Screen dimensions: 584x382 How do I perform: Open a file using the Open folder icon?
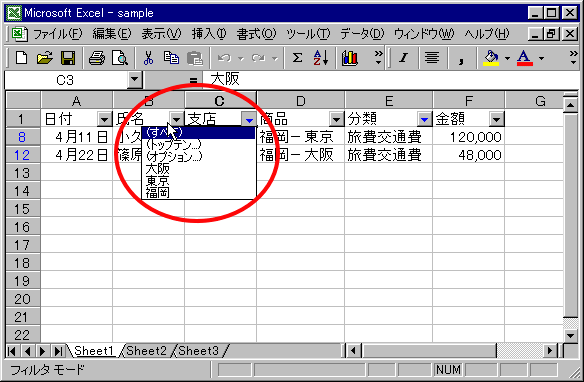pyautogui.click(x=45, y=58)
